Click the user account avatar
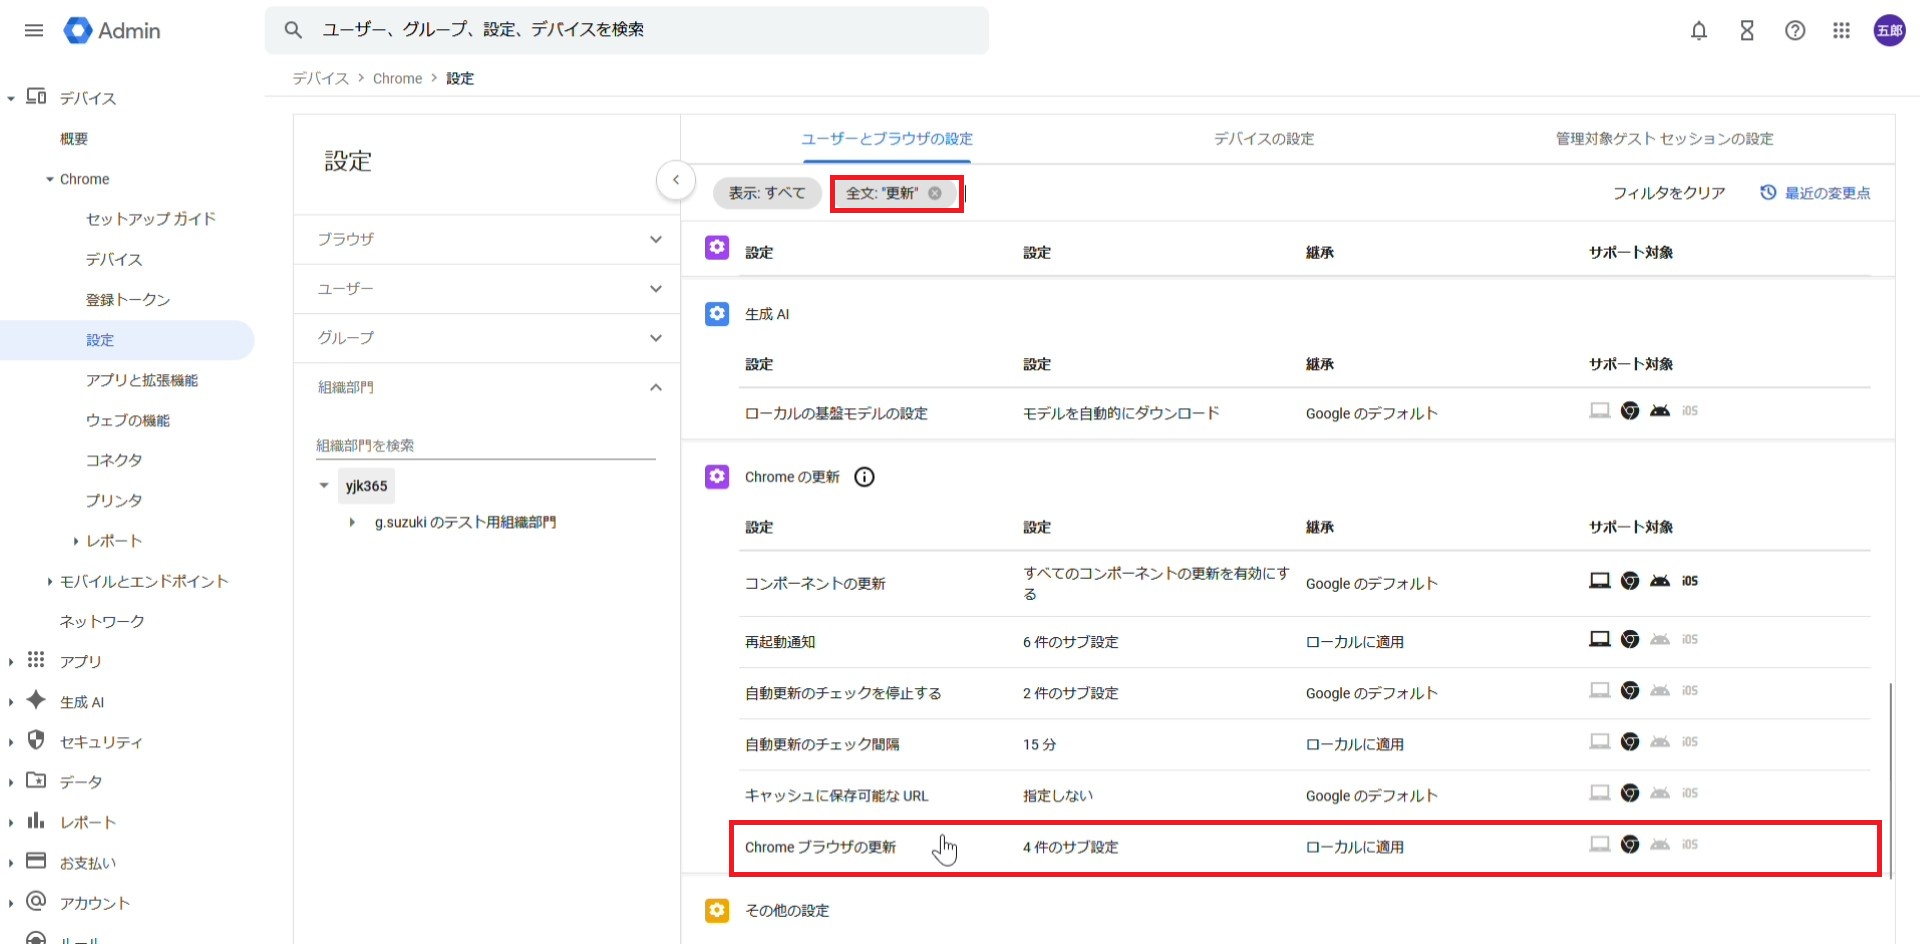 [1889, 31]
